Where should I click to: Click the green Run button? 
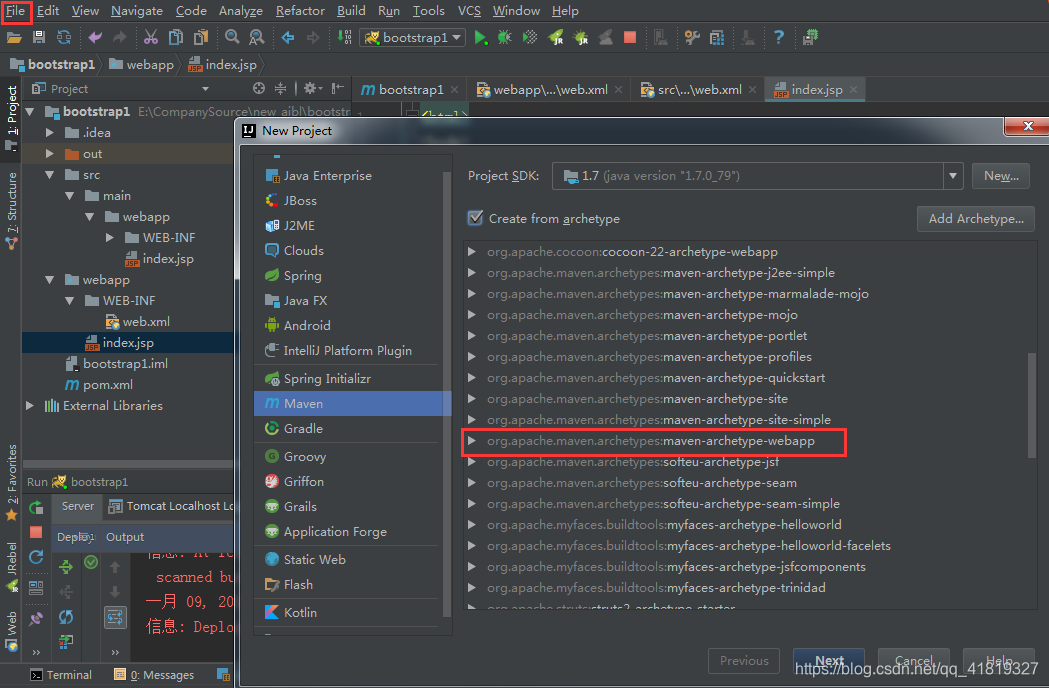coord(480,37)
